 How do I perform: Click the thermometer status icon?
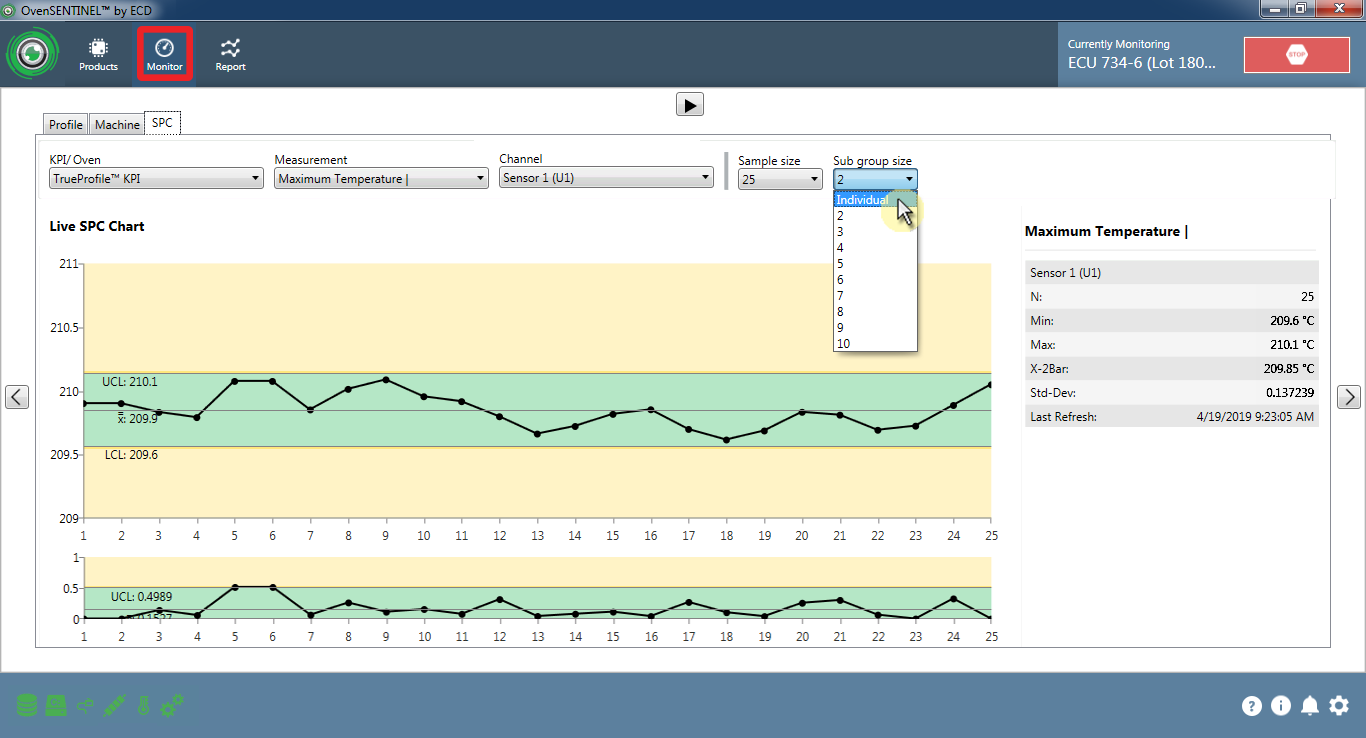(143, 706)
